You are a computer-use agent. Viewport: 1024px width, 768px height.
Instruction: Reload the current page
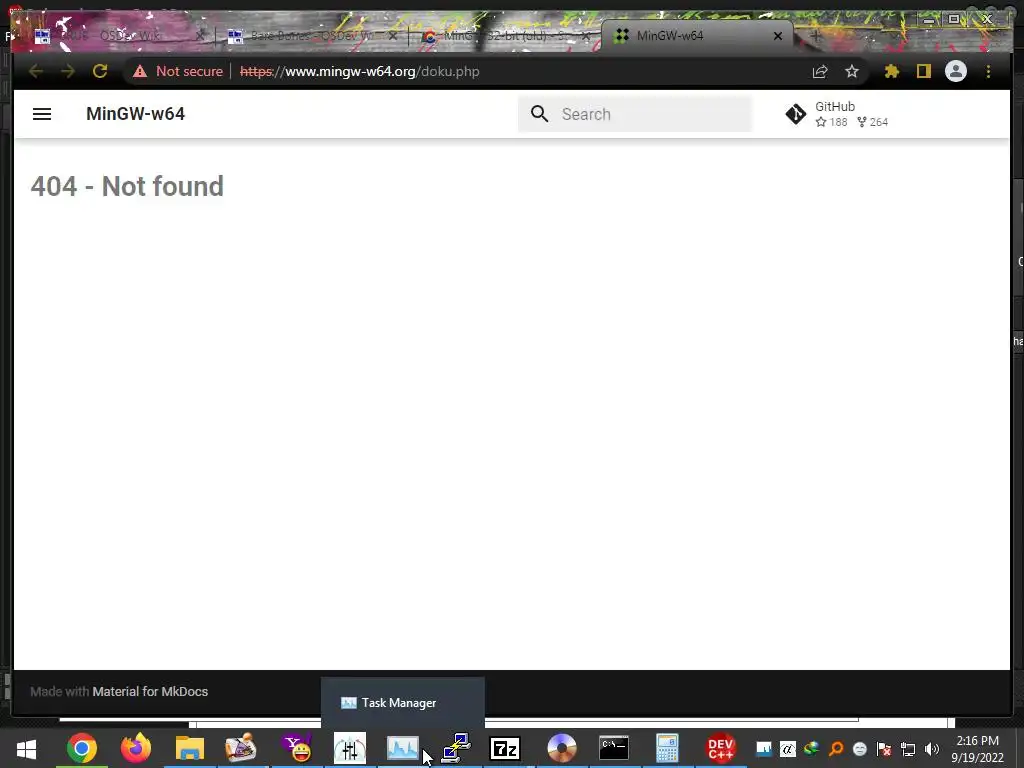100,71
